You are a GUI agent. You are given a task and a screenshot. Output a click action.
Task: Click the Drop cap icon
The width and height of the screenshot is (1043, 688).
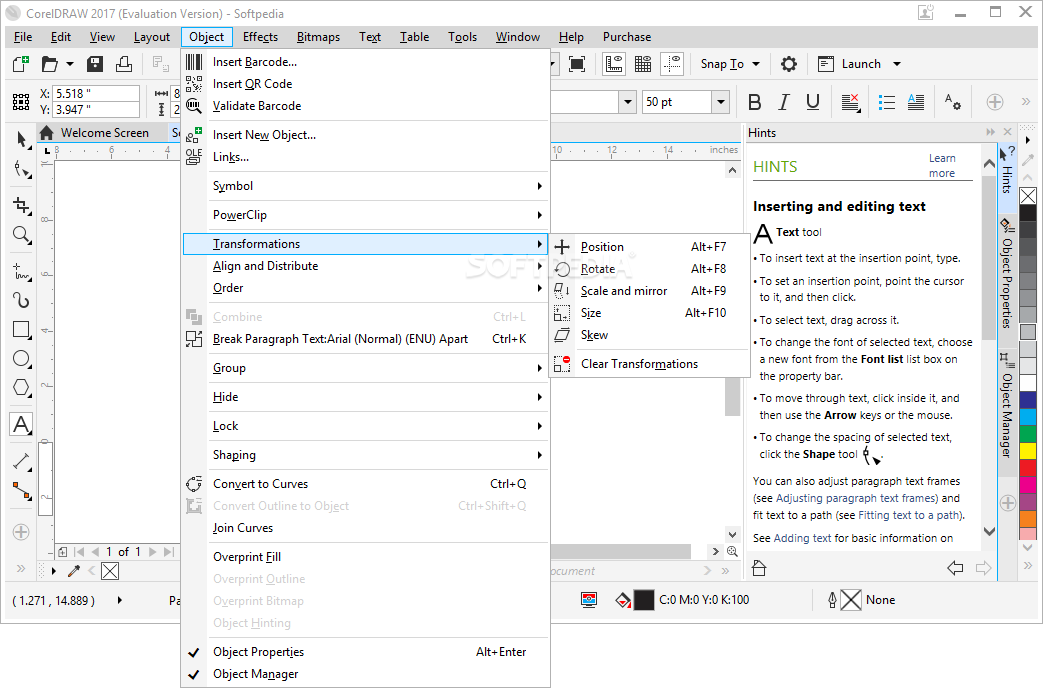(x=916, y=102)
